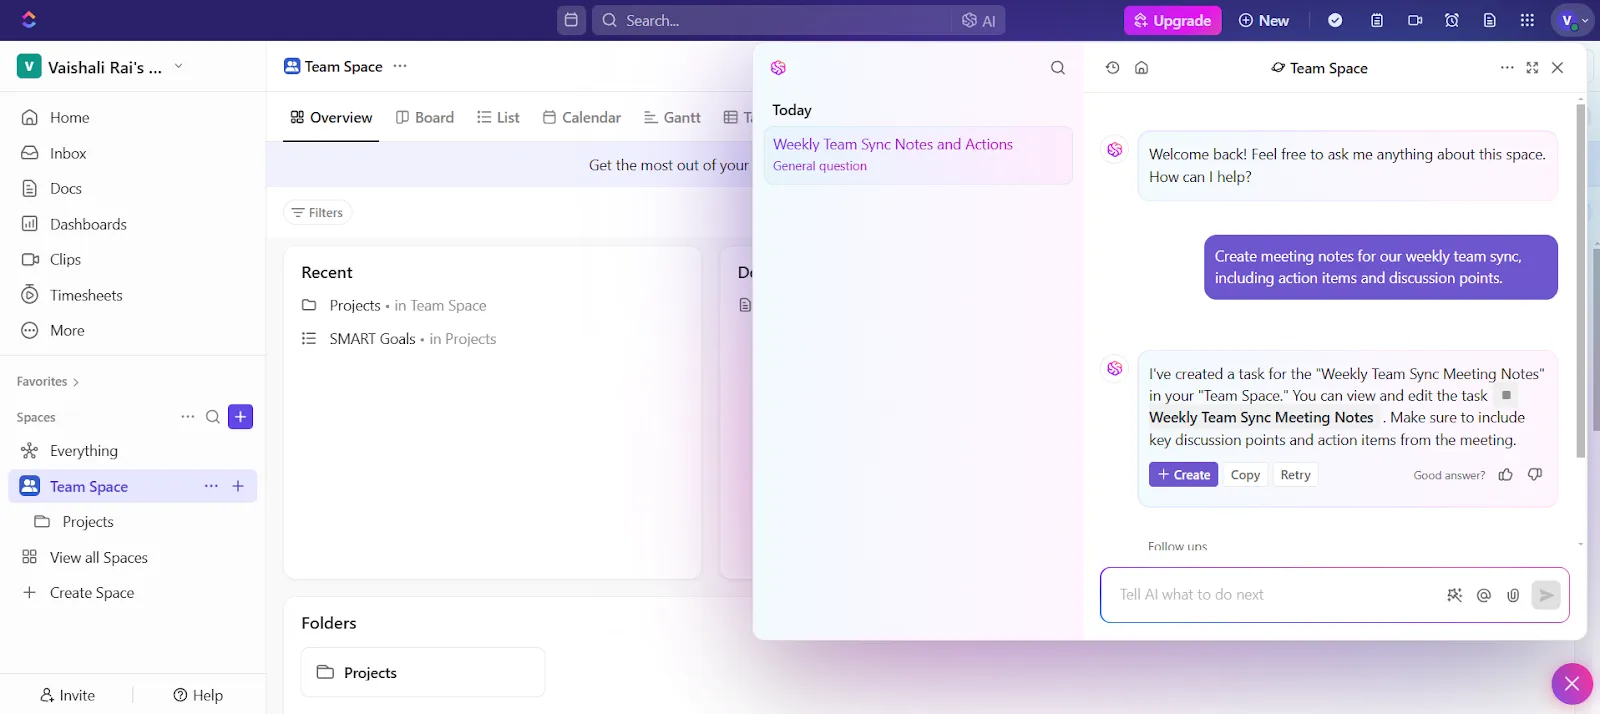Click Invite at bottom of sidebar
The width and height of the screenshot is (1600, 714).
(x=67, y=695)
